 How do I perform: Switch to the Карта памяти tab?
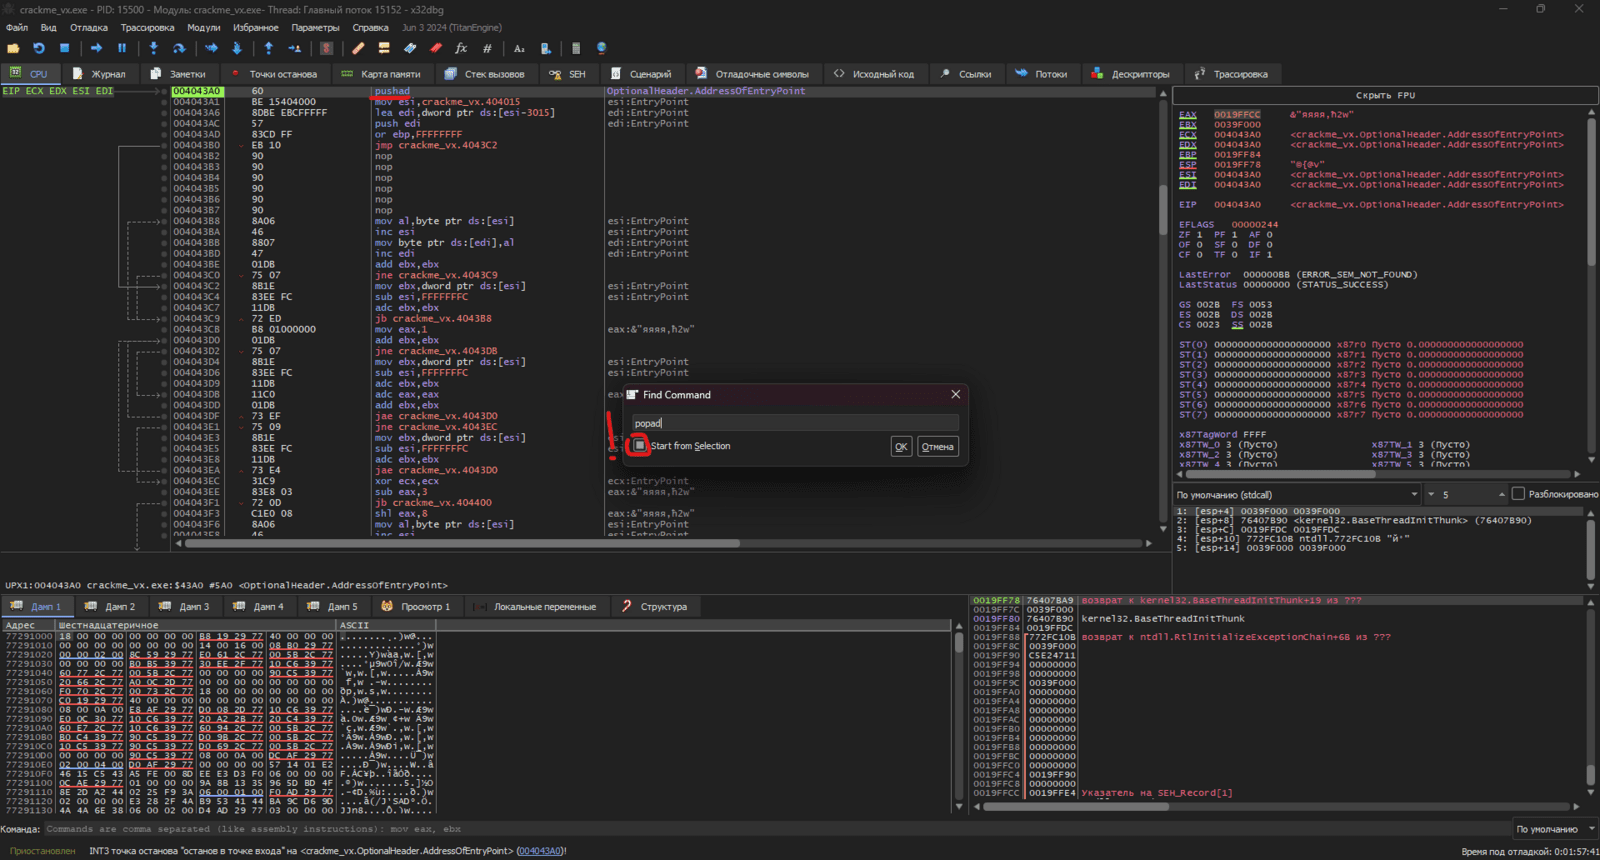(x=381, y=74)
